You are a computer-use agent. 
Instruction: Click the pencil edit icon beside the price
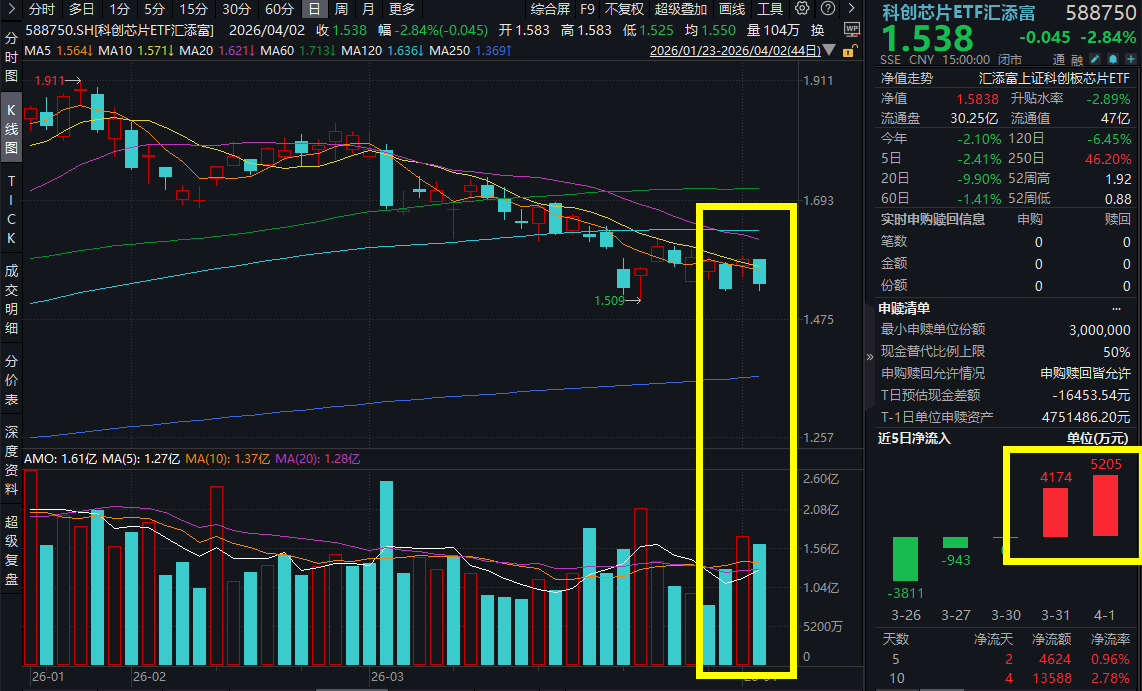pyautogui.click(x=1094, y=59)
